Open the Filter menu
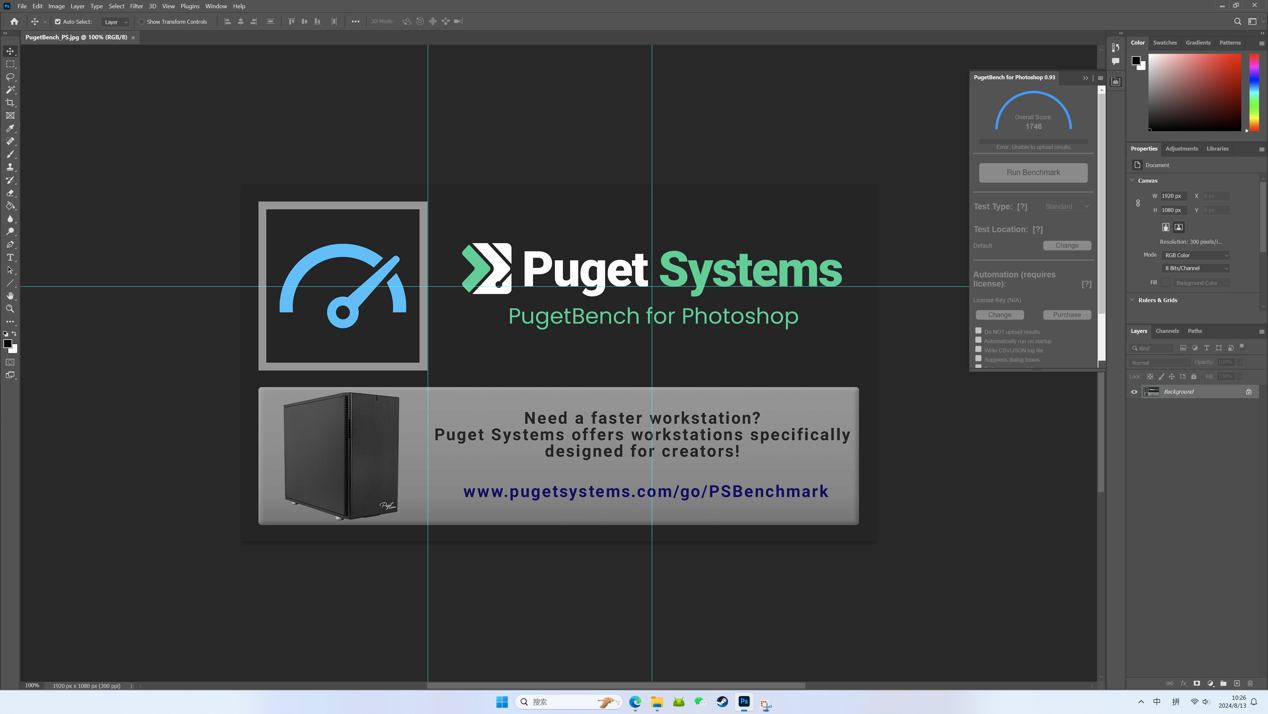This screenshot has height=714, width=1268. click(136, 6)
